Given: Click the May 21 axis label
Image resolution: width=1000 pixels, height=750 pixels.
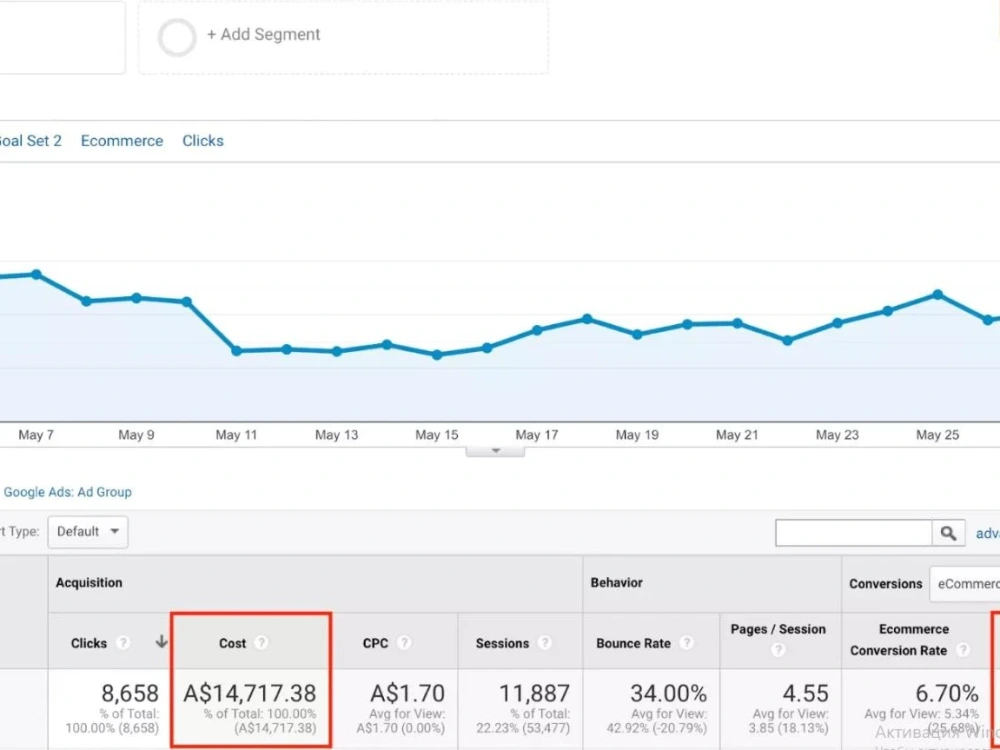Looking at the screenshot, I should pyautogui.click(x=737, y=435).
